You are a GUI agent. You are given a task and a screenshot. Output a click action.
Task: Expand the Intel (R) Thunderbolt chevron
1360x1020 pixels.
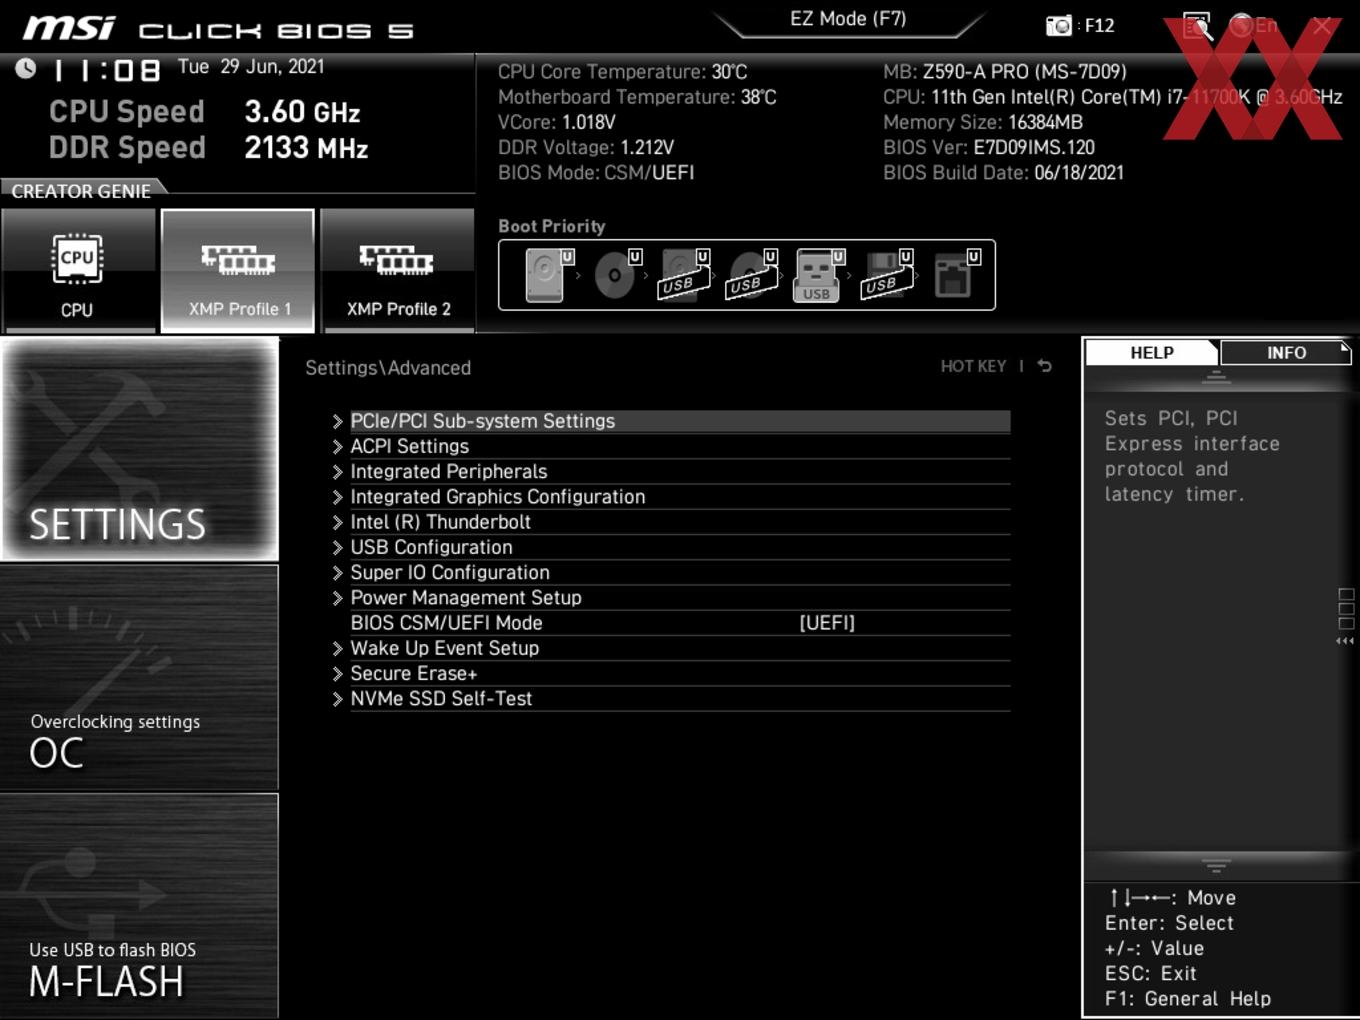[338, 522]
